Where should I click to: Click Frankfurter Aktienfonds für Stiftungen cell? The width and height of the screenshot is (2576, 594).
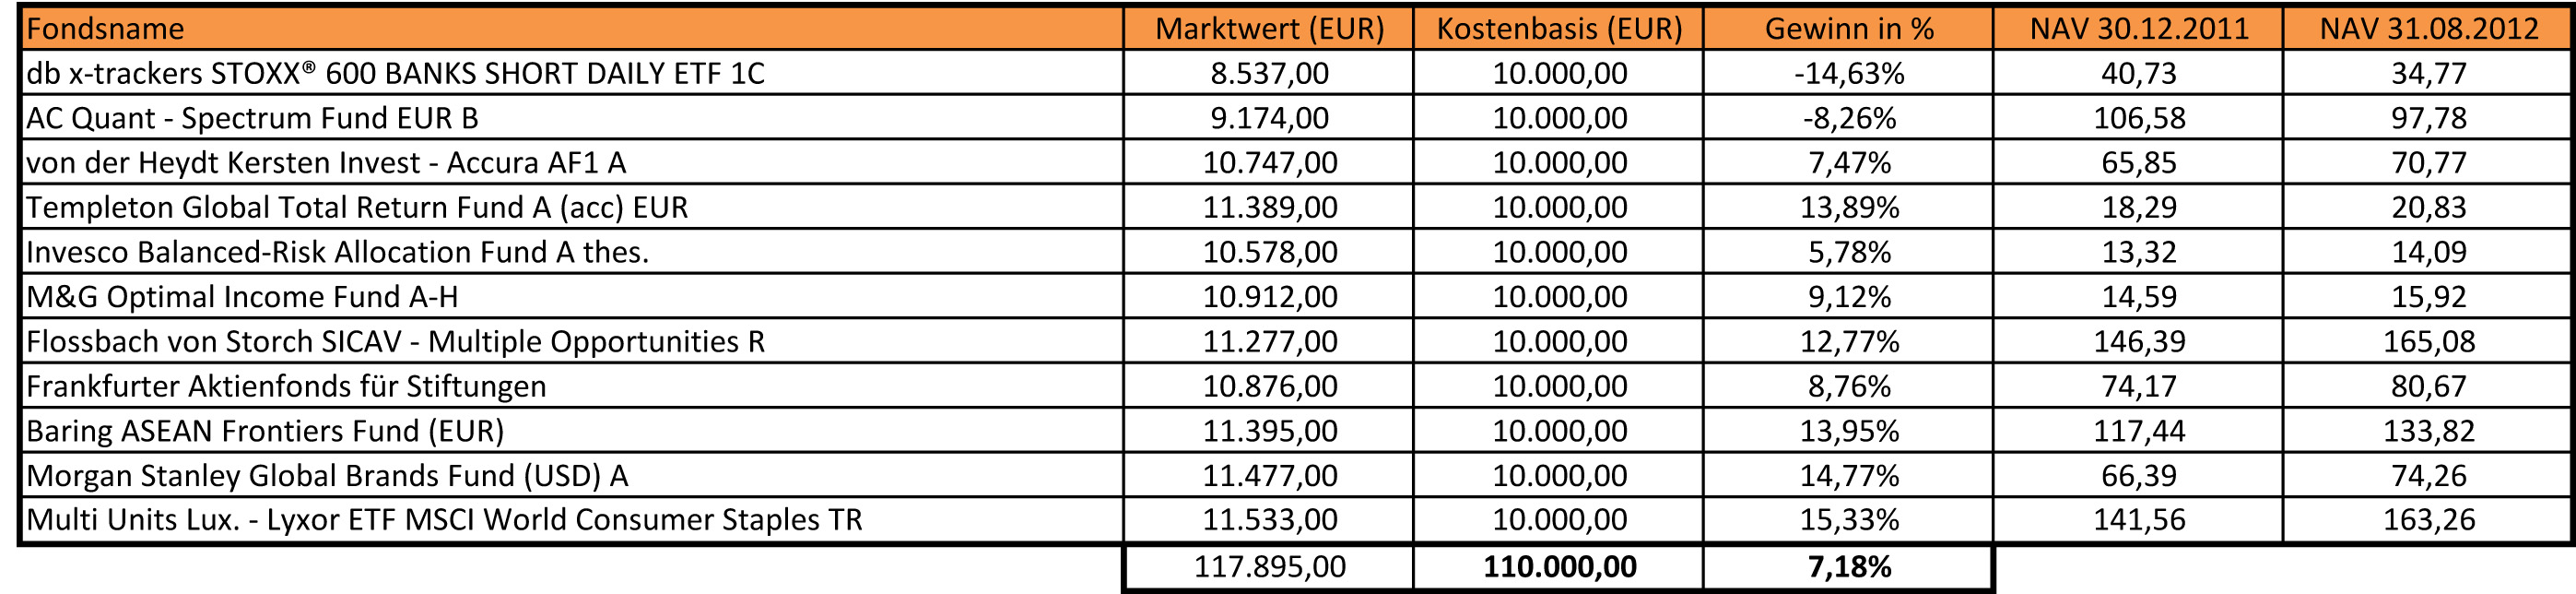pos(286,386)
